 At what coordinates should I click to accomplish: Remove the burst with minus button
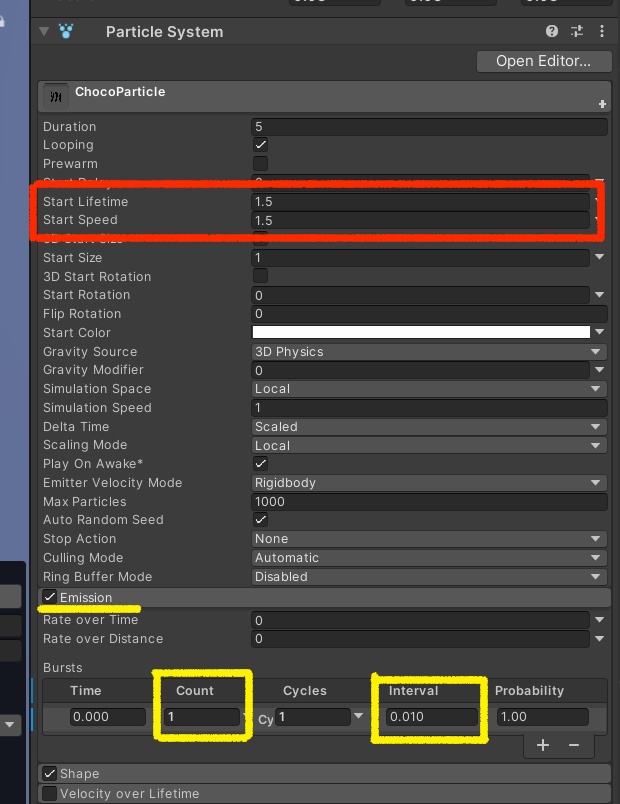tap(574, 745)
